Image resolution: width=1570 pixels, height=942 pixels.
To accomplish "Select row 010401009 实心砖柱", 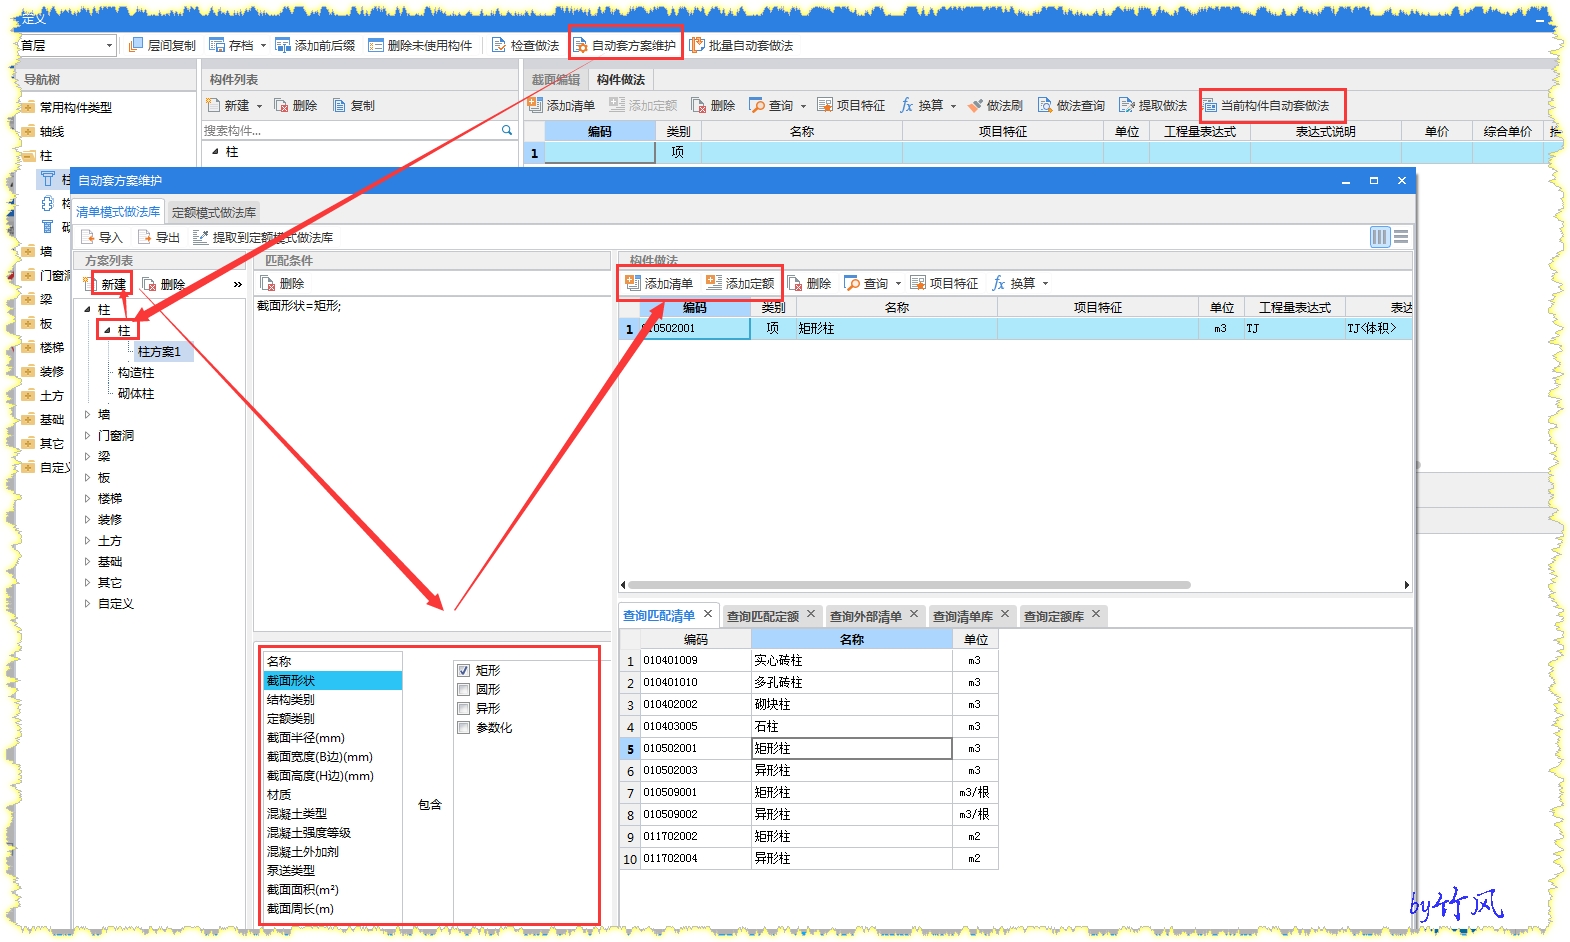I will pyautogui.click(x=809, y=660).
